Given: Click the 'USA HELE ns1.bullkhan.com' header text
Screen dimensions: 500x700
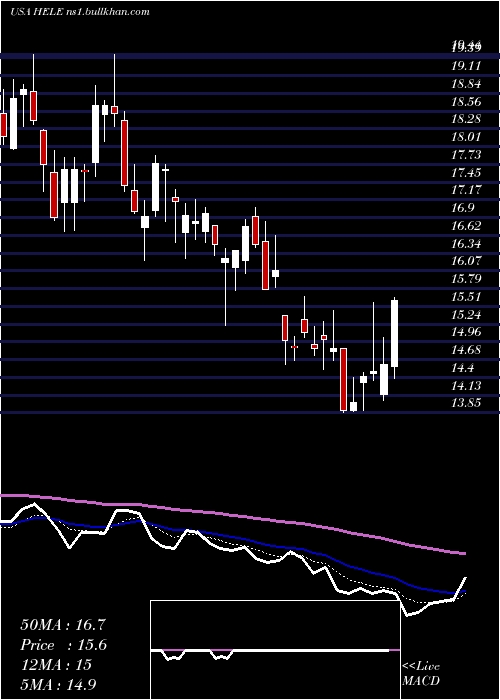Looking at the screenshot, I should click(x=80, y=12).
